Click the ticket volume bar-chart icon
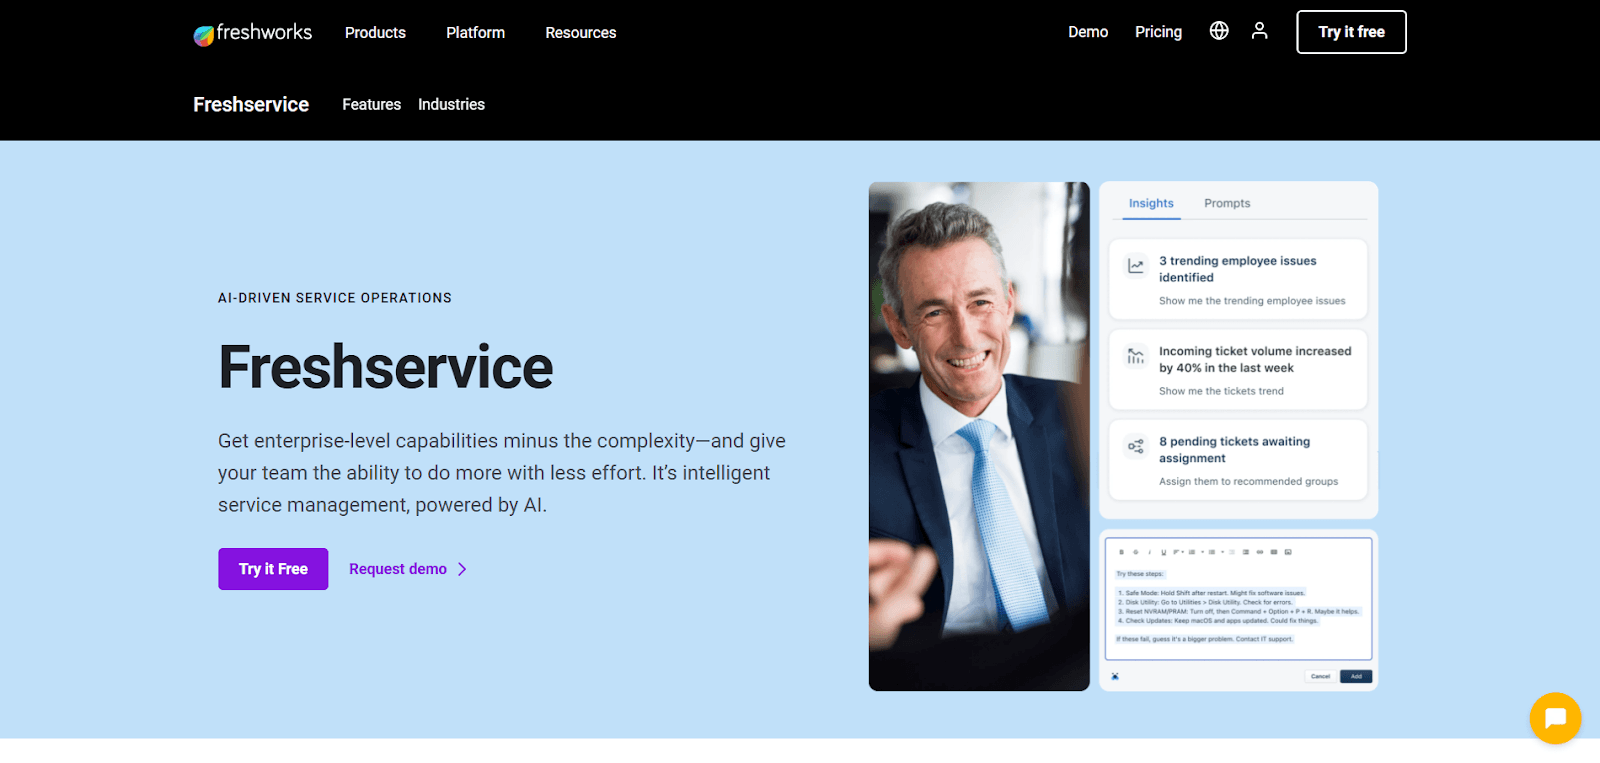 [1136, 356]
